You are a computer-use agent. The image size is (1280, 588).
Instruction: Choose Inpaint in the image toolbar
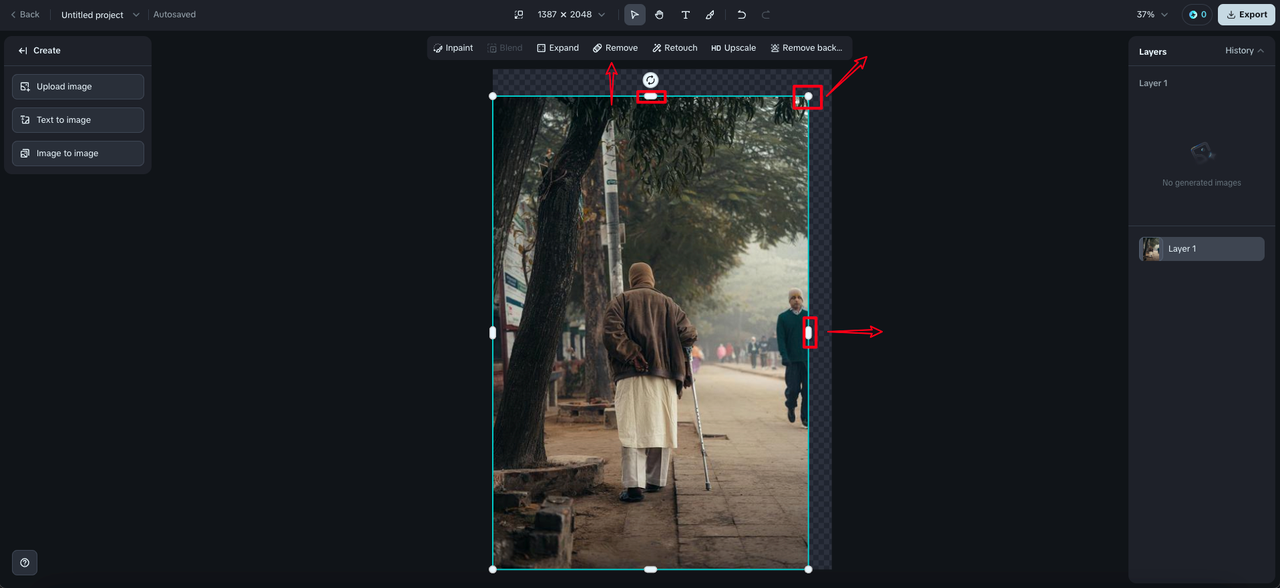[453, 48]
